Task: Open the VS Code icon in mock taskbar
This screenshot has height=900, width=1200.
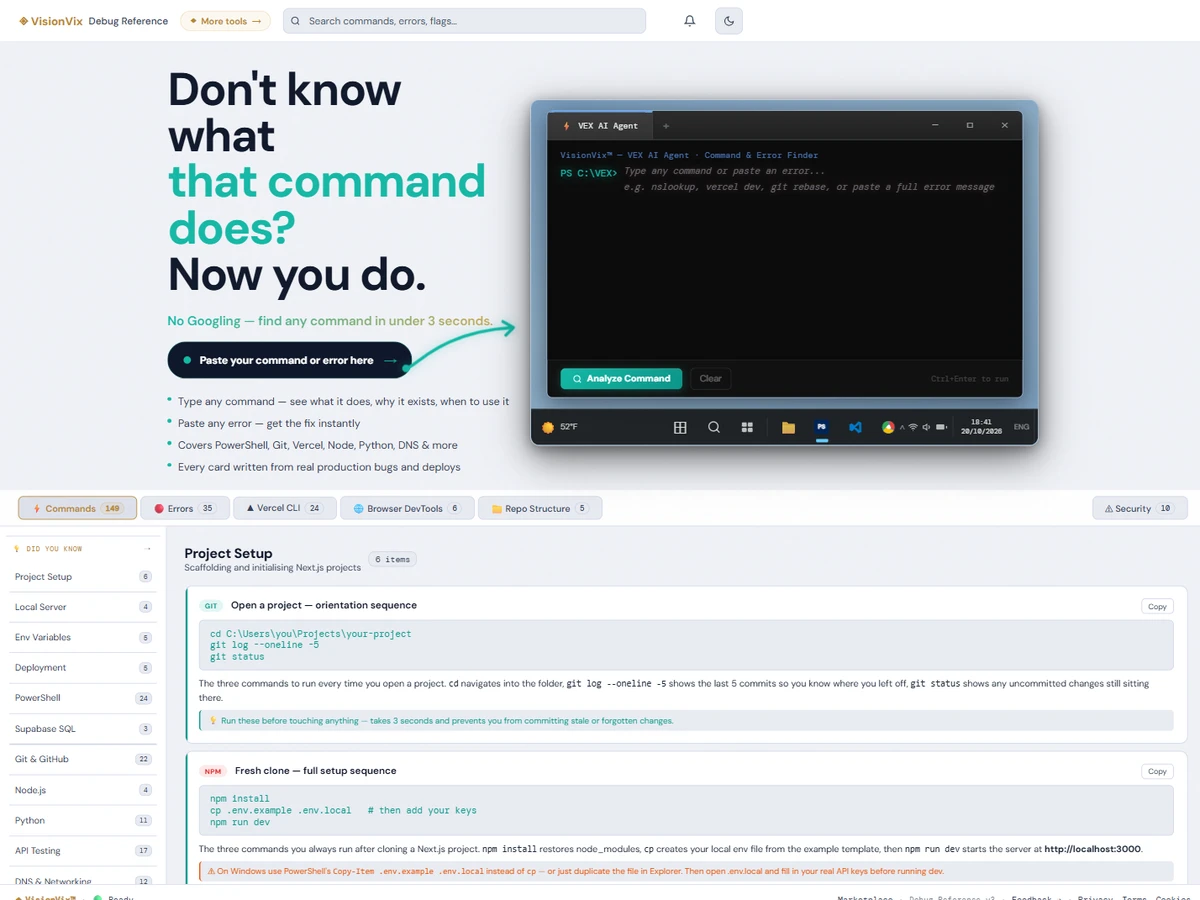Action: 855,427
